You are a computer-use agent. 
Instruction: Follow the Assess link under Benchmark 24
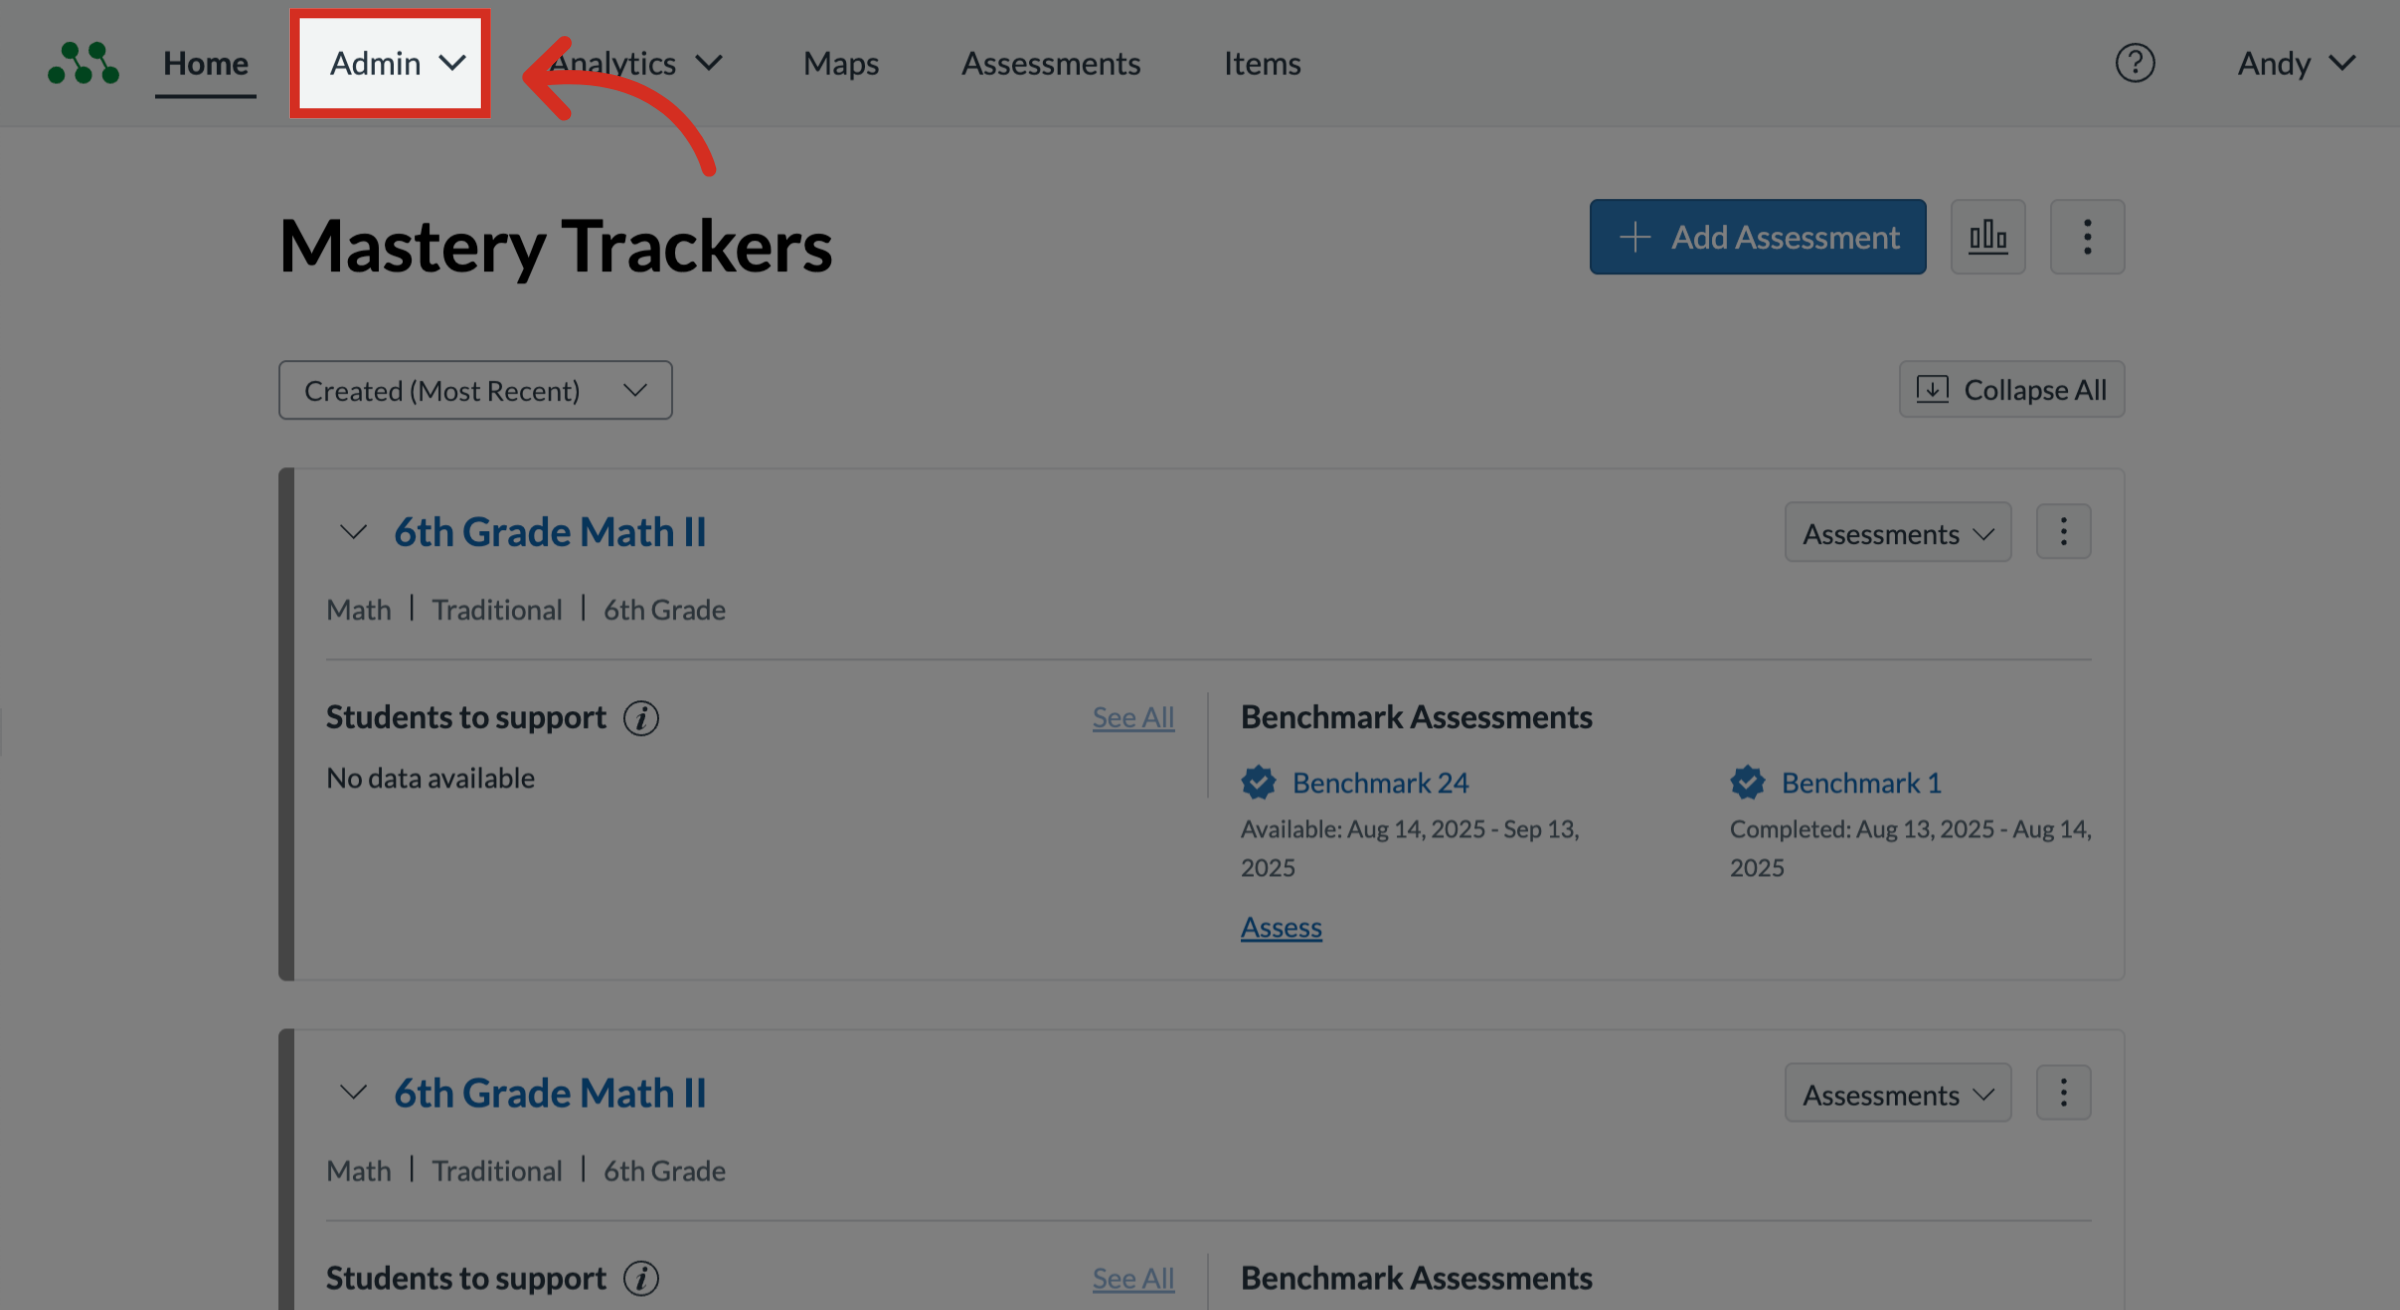click(1281, 928)
